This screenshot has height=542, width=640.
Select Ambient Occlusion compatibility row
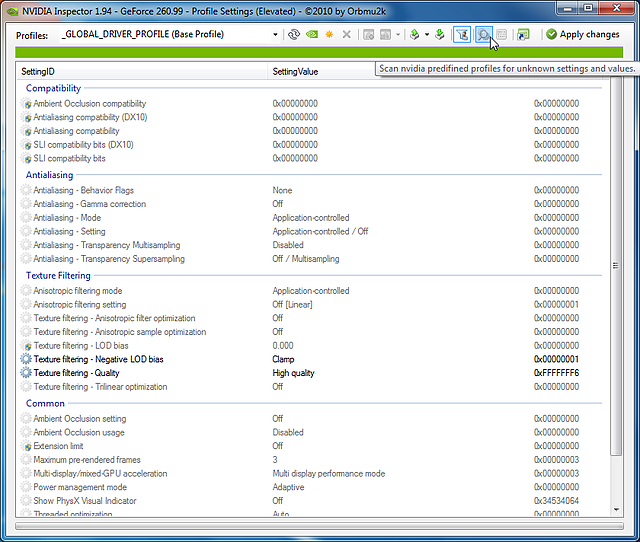(310, 104)
